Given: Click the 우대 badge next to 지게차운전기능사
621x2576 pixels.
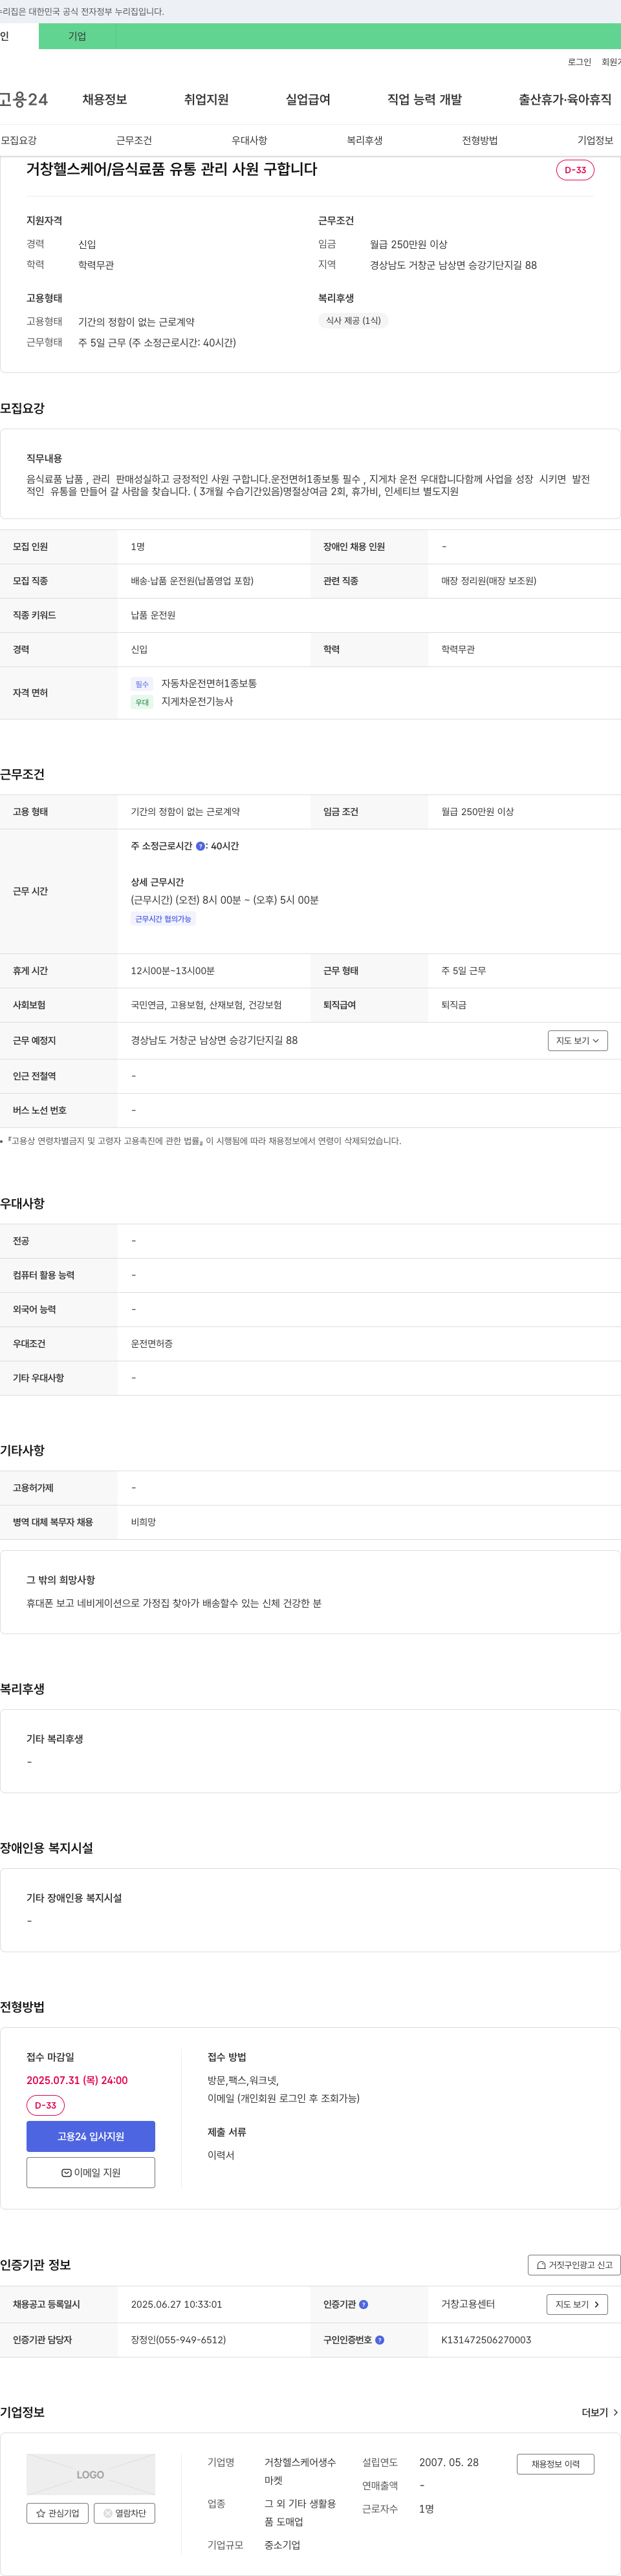Looking at the screenshot, I should [x=142, y=702].
